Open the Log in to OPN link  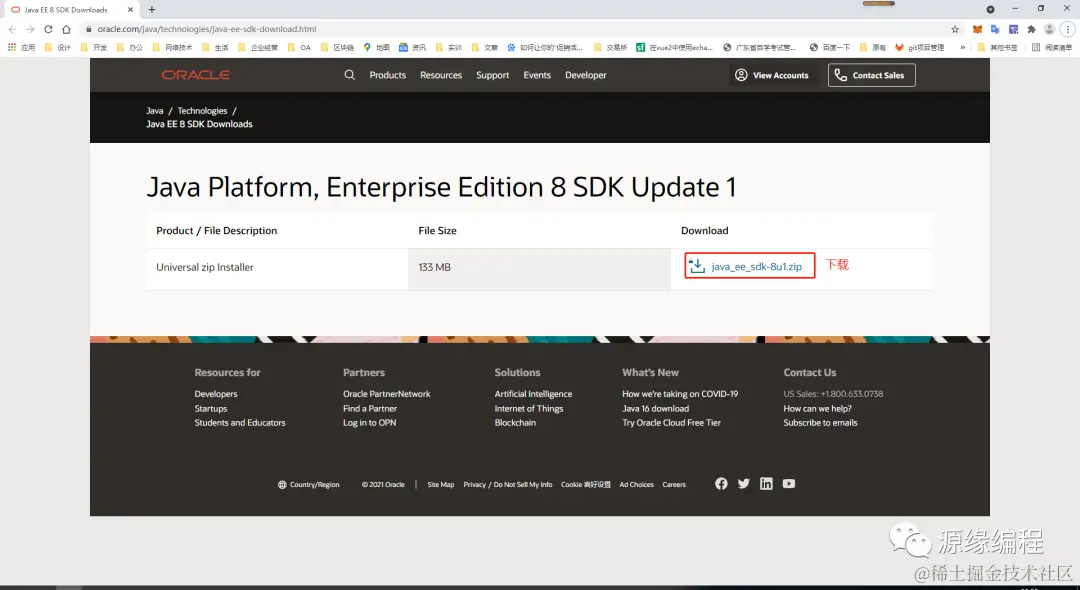tap(369, 423)
